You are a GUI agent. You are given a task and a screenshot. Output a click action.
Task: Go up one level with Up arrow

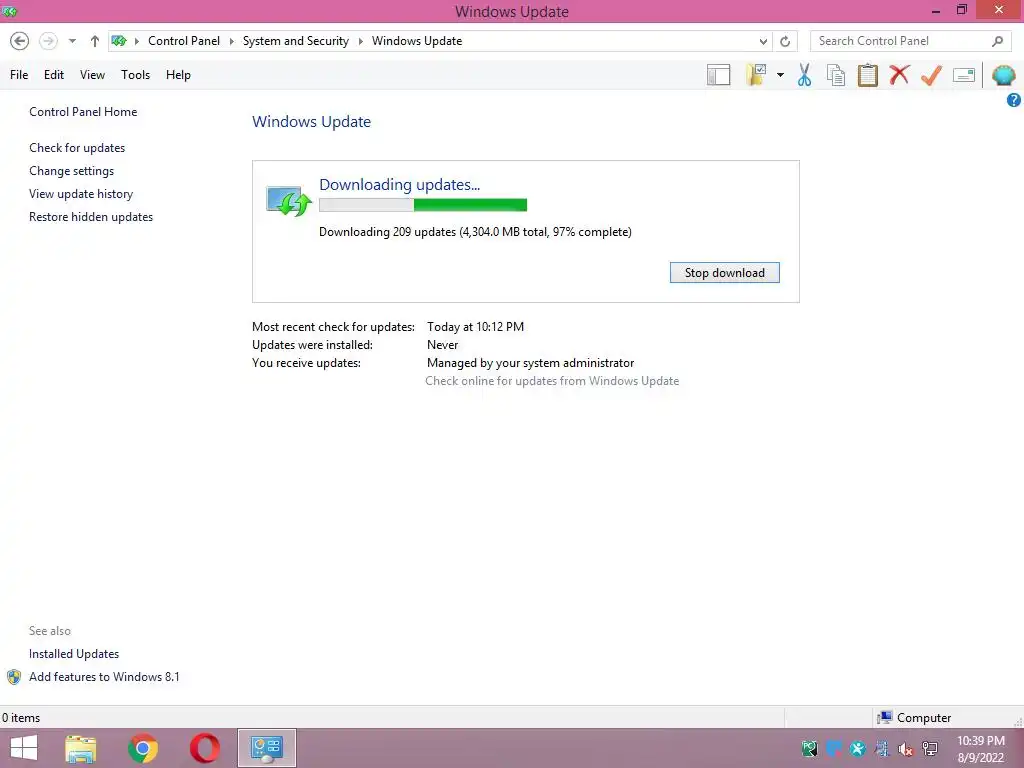(95, 41)
